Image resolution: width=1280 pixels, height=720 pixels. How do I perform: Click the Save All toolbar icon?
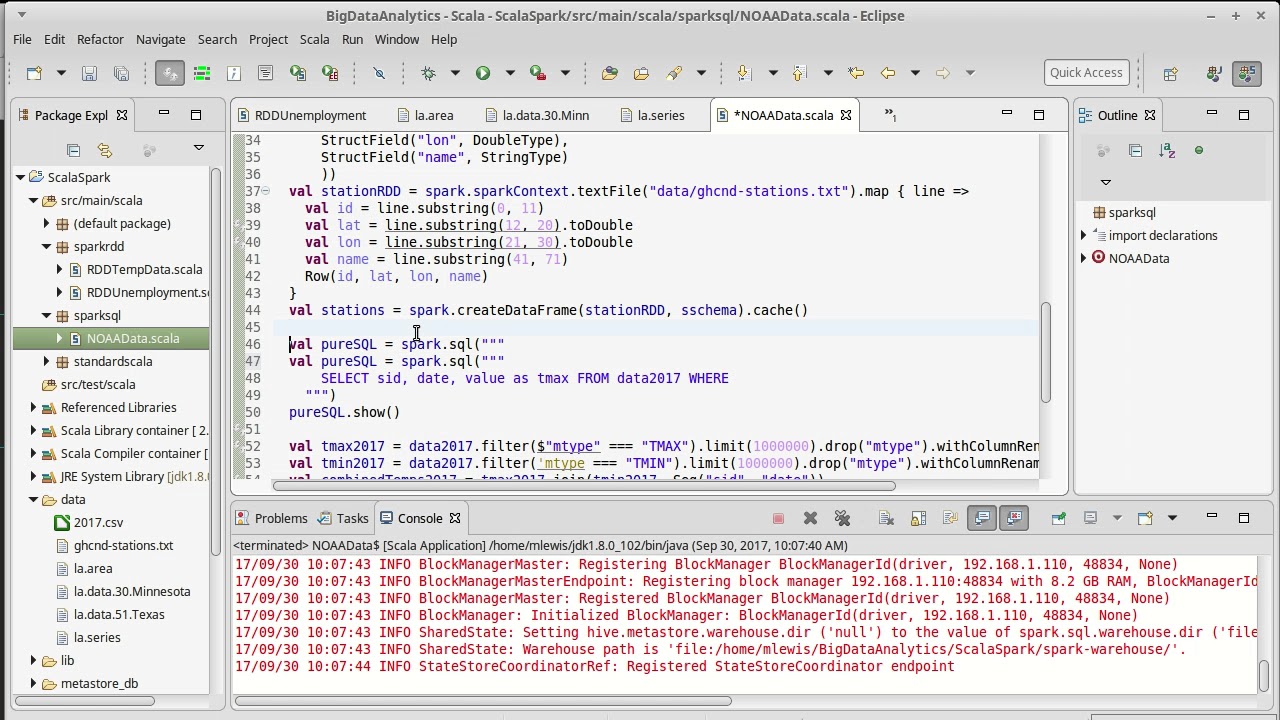(x=121, y=73)
